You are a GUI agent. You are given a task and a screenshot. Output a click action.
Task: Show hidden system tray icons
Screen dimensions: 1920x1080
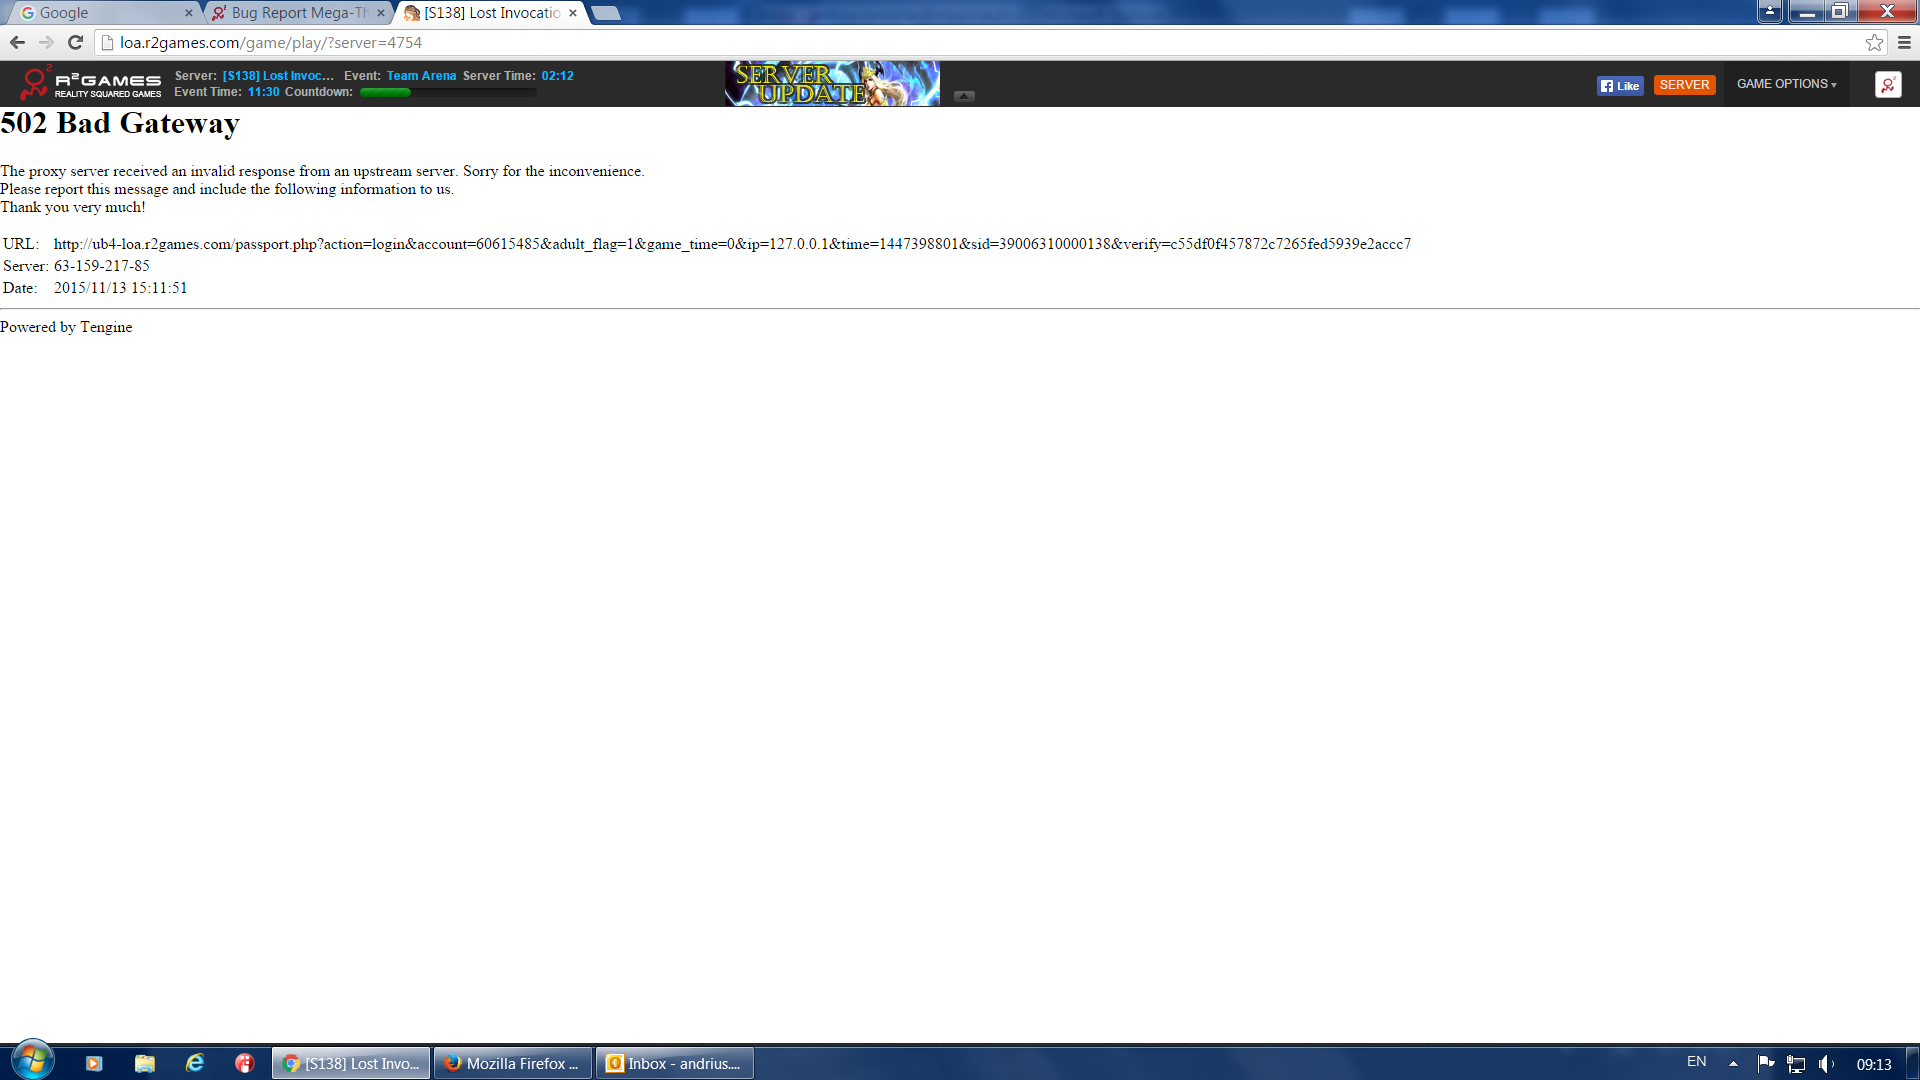(x=1733, y=1064)
